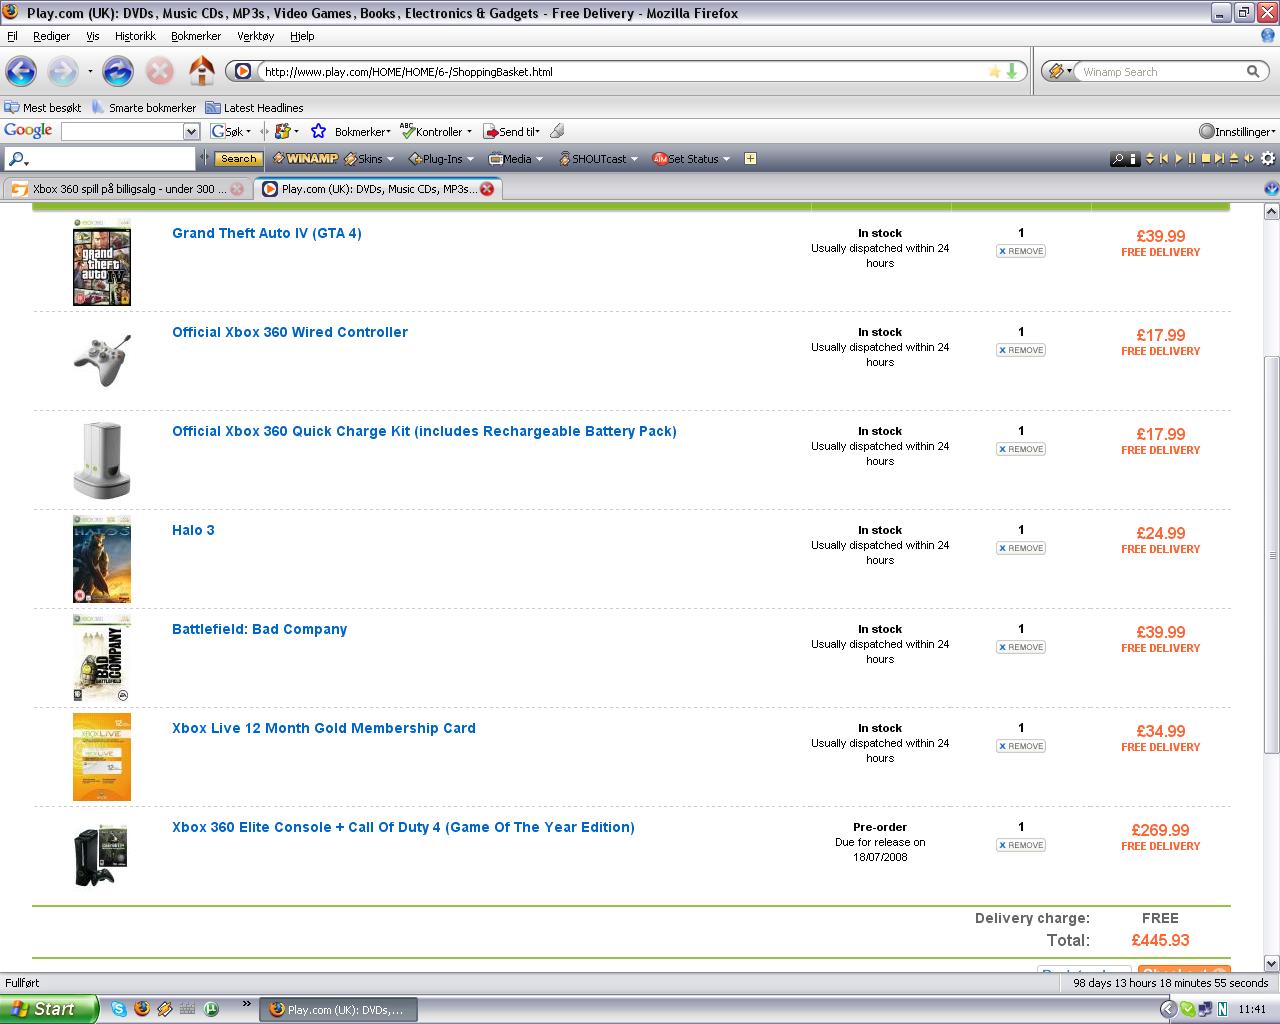Remove Grand Theft Auto IV from basket

click(1021, 251)
